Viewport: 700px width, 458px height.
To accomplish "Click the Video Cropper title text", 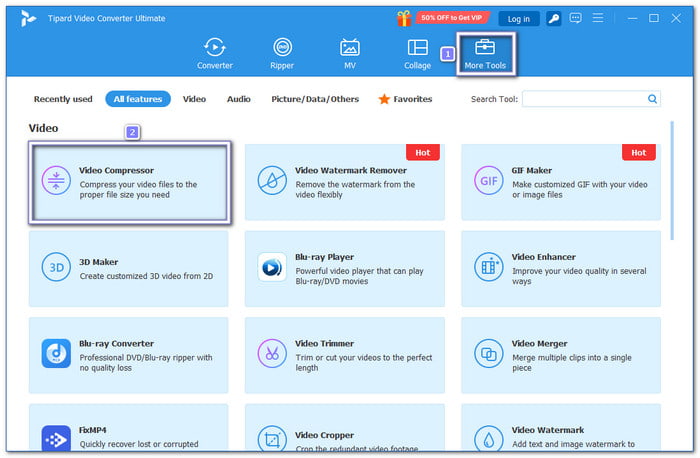I will click(x=325, y=435).
